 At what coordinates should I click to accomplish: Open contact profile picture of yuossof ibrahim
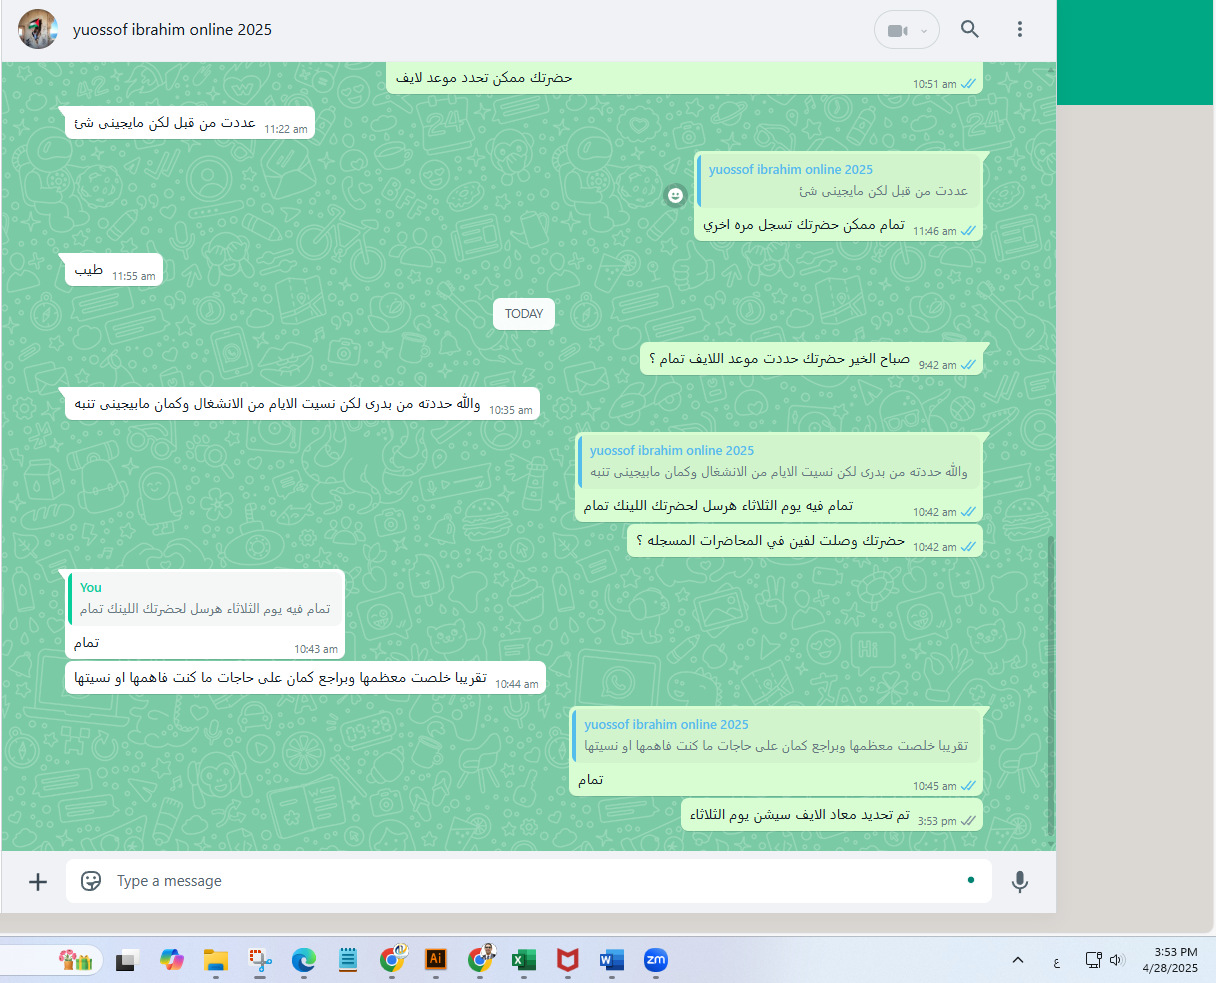coord(38,29)
